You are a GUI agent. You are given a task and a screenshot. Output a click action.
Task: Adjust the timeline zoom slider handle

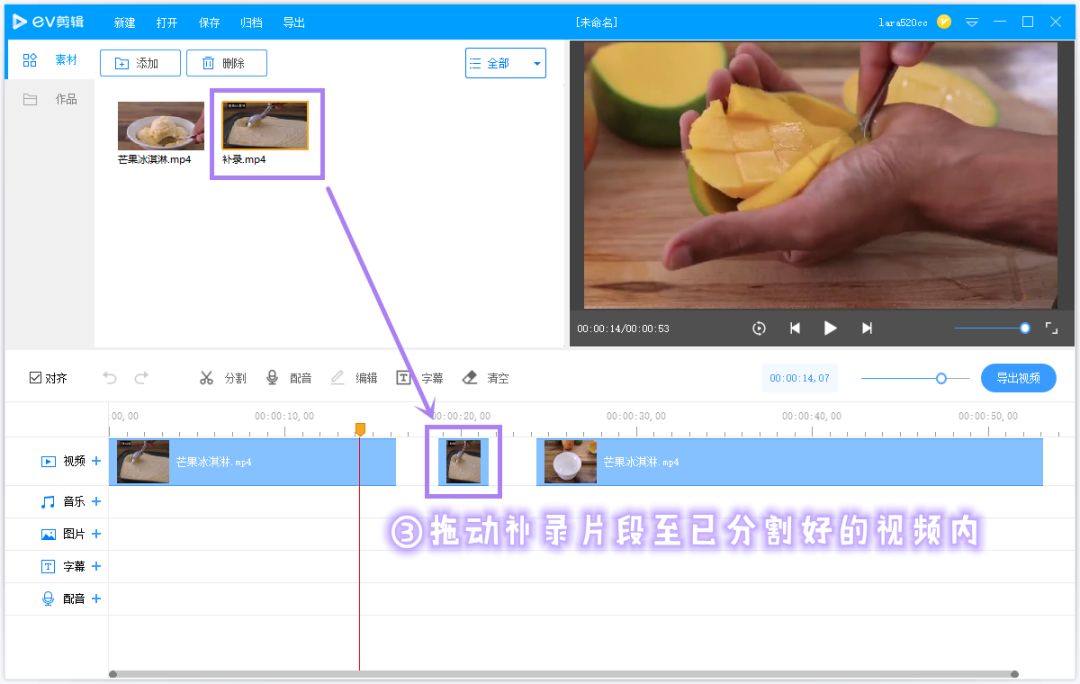click(941, 378)
